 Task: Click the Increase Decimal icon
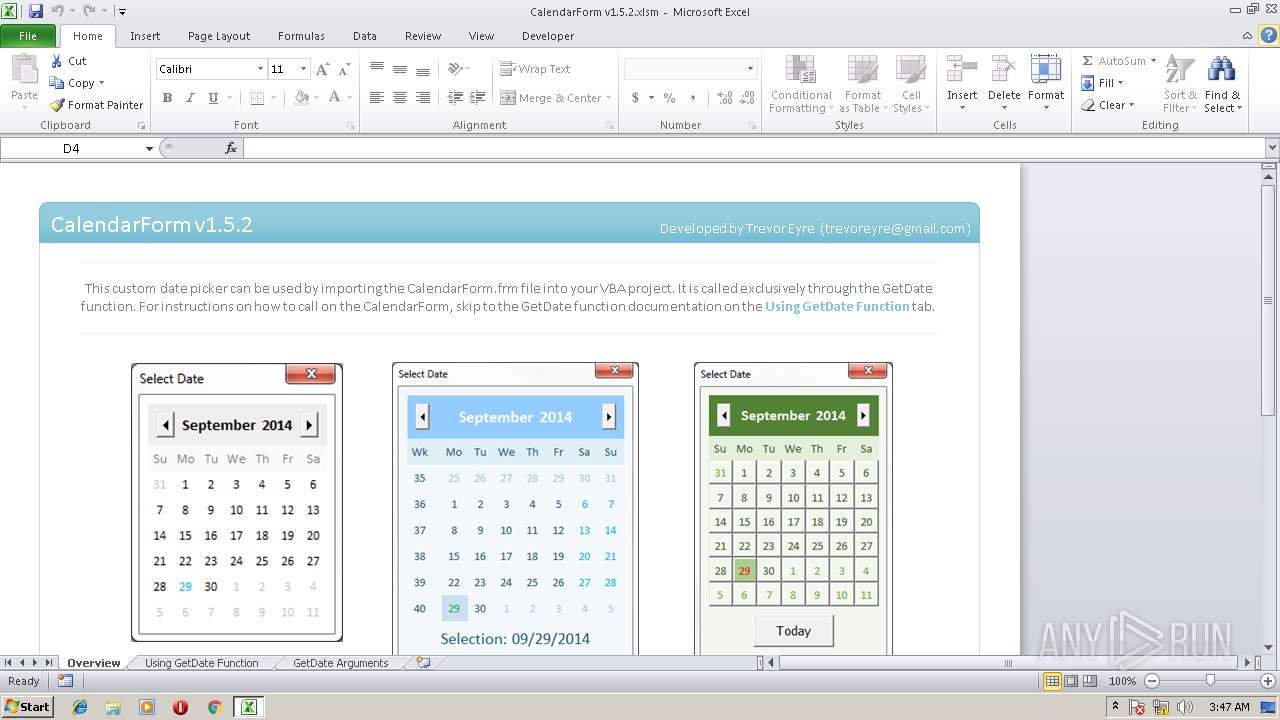pyautogui.click(x=725, y=98)
